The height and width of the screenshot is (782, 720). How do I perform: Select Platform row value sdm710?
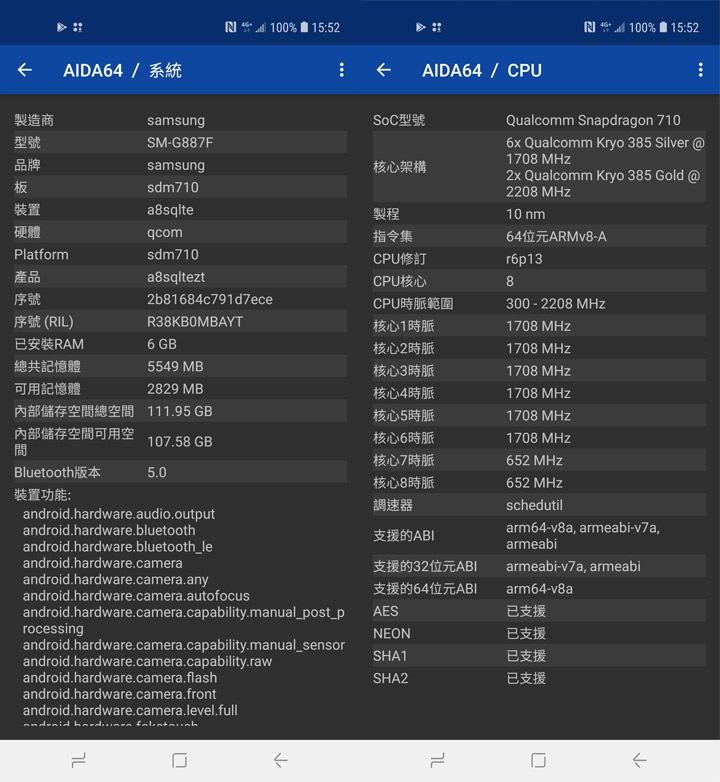coord(173,255)
